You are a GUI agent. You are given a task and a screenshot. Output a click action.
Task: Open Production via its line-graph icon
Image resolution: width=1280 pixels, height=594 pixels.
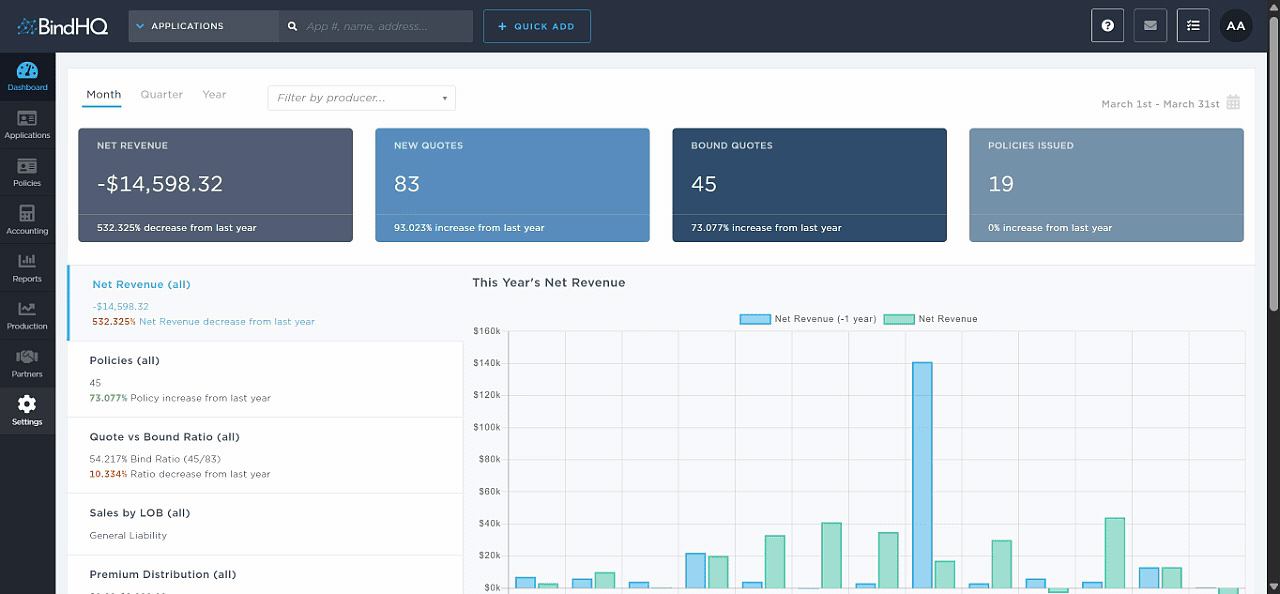point(27,309)
